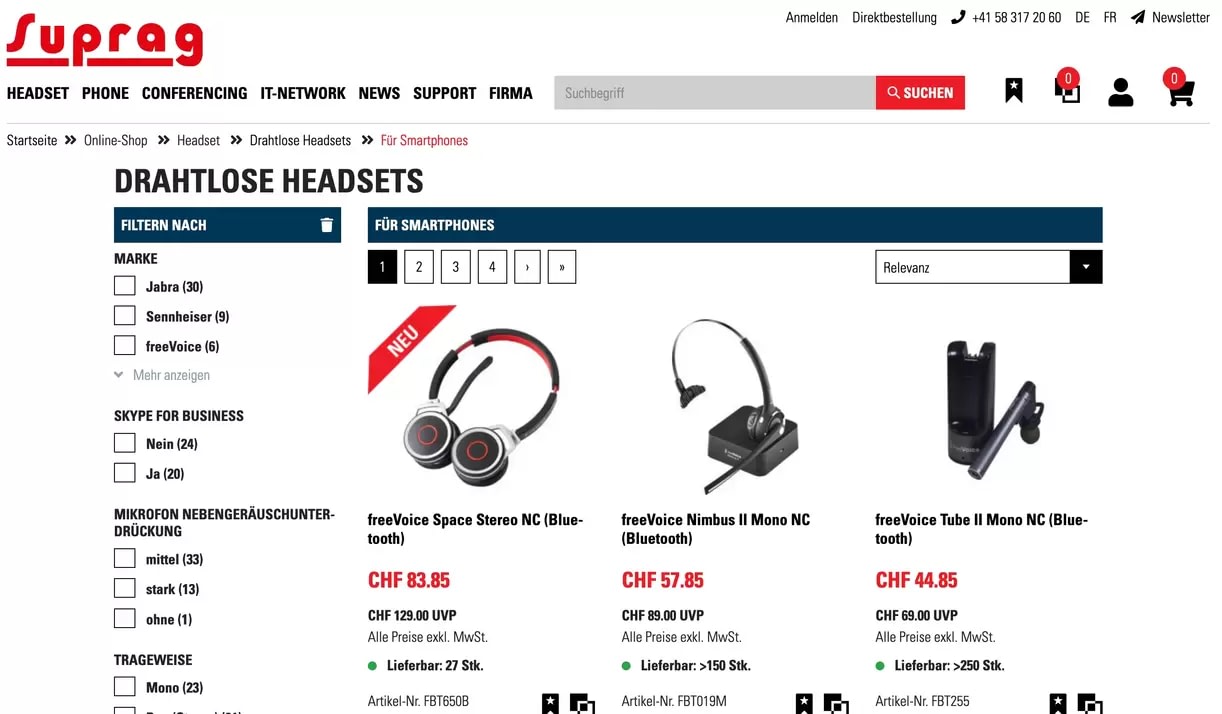Open the shopping cart icon
Viewport: 1222px width, 714px height.
click(x=1181, y=91)
